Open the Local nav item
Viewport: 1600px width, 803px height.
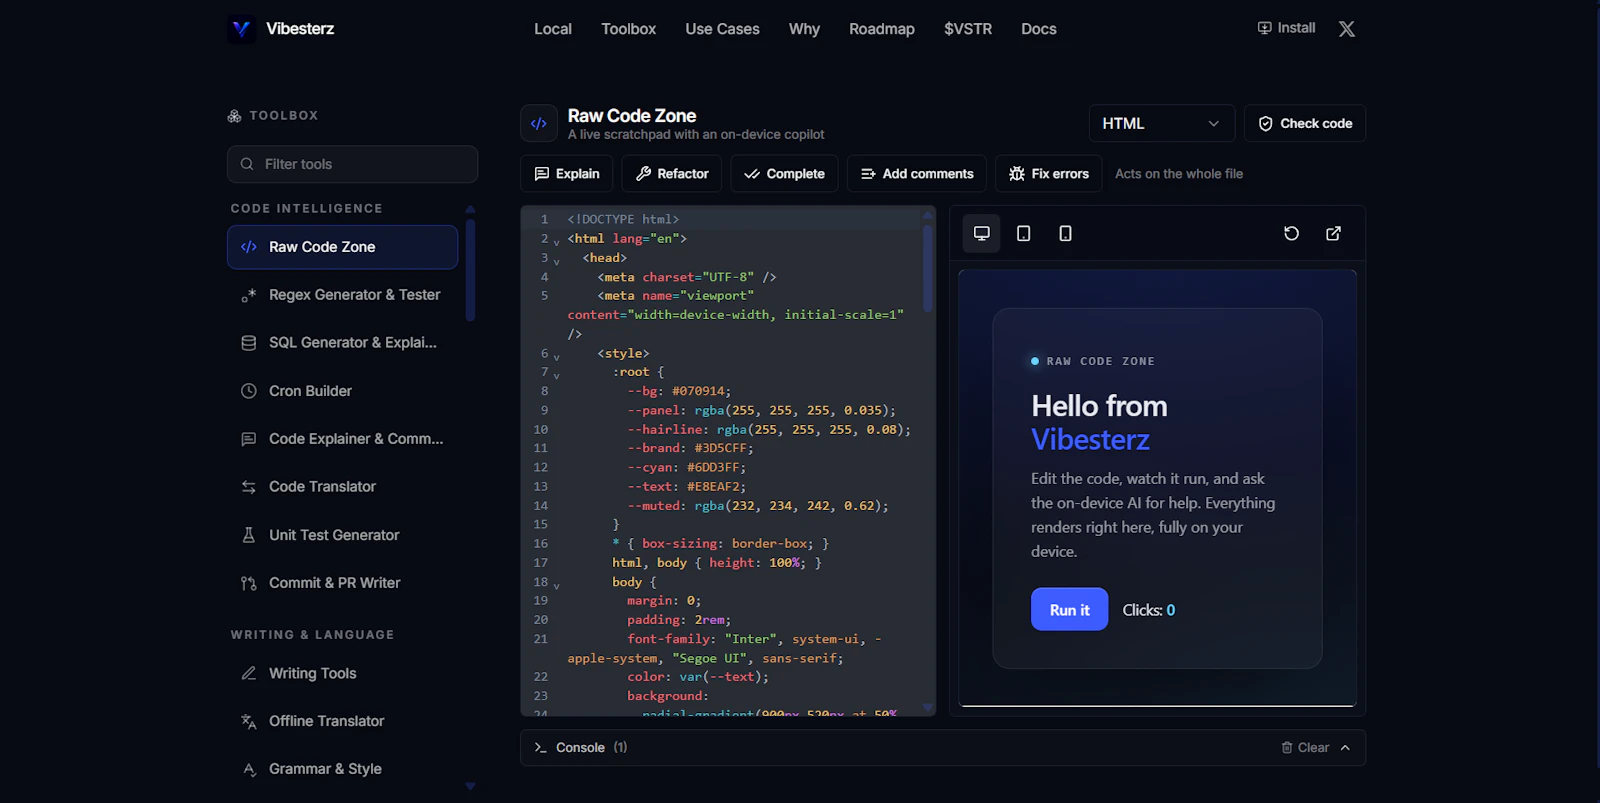tap(553, 29)
